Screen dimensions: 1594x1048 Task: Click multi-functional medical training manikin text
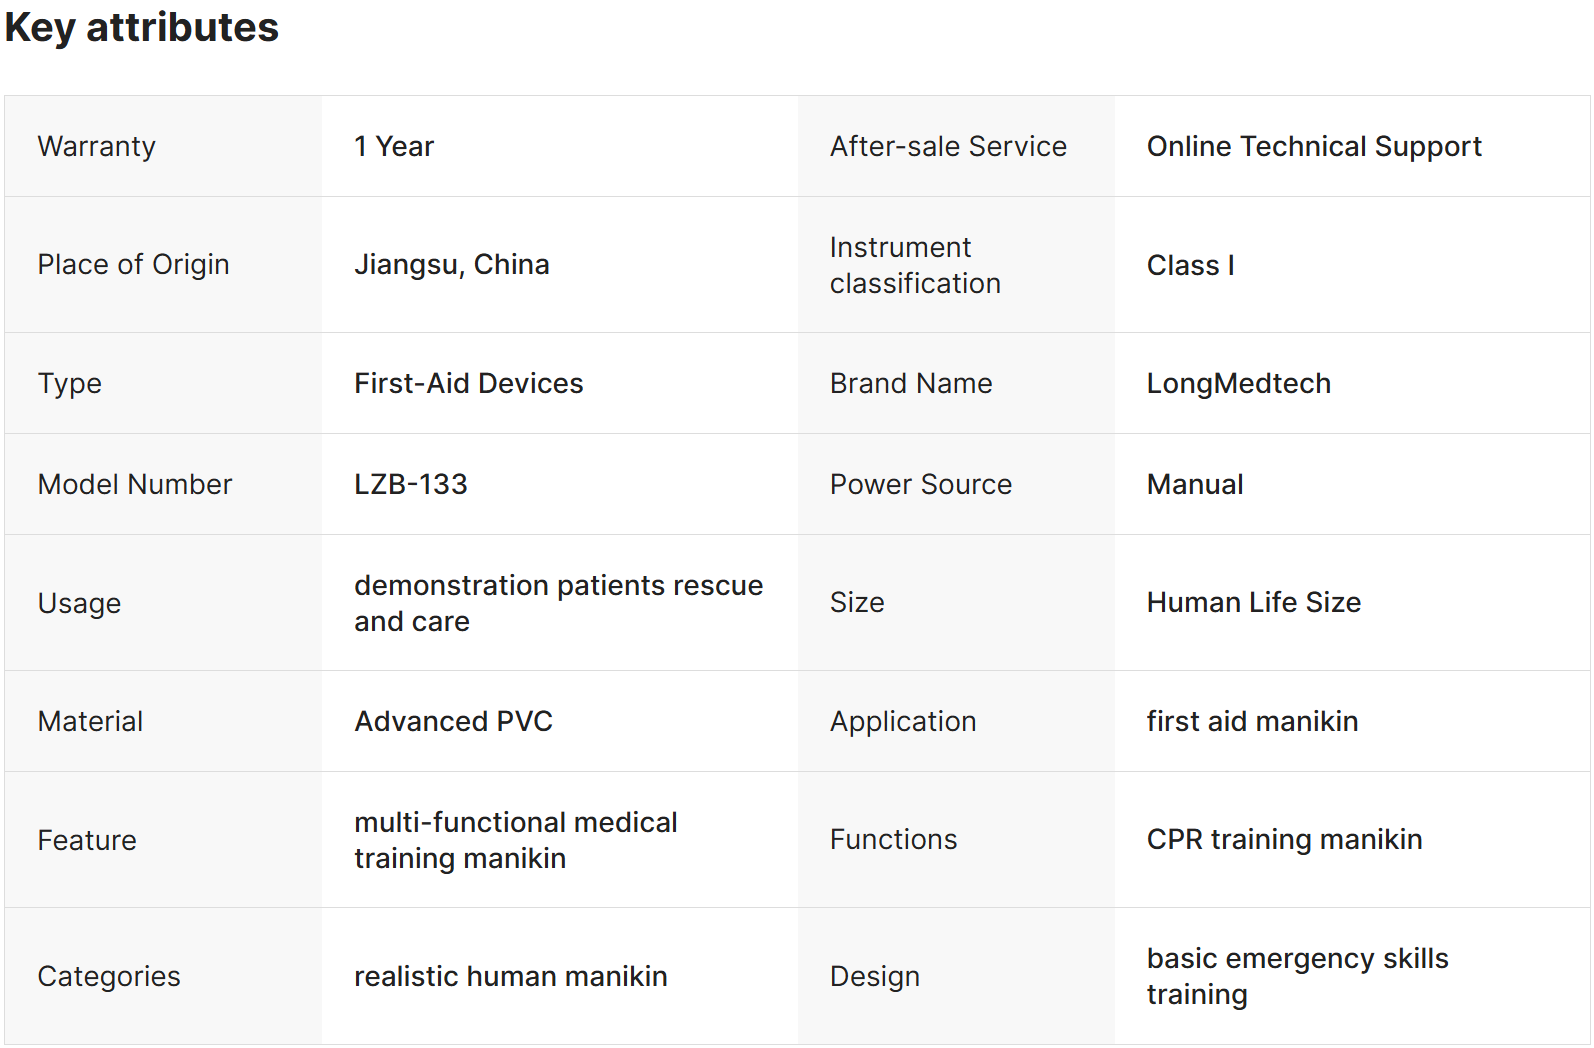click(x=515, y=840)
